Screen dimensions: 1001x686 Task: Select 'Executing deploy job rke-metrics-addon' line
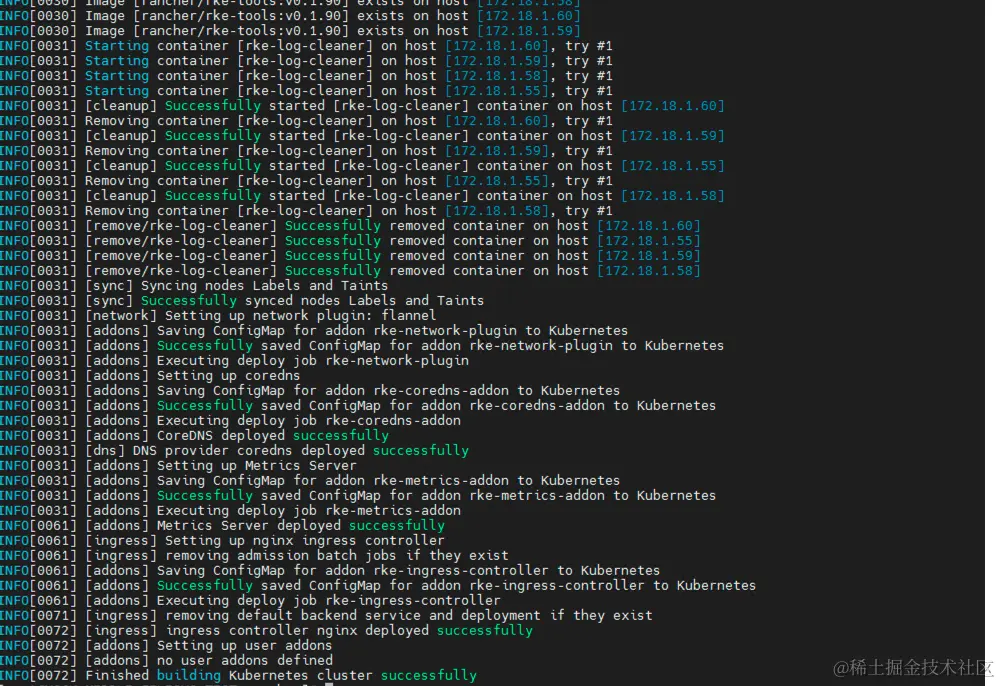(230, 511)
